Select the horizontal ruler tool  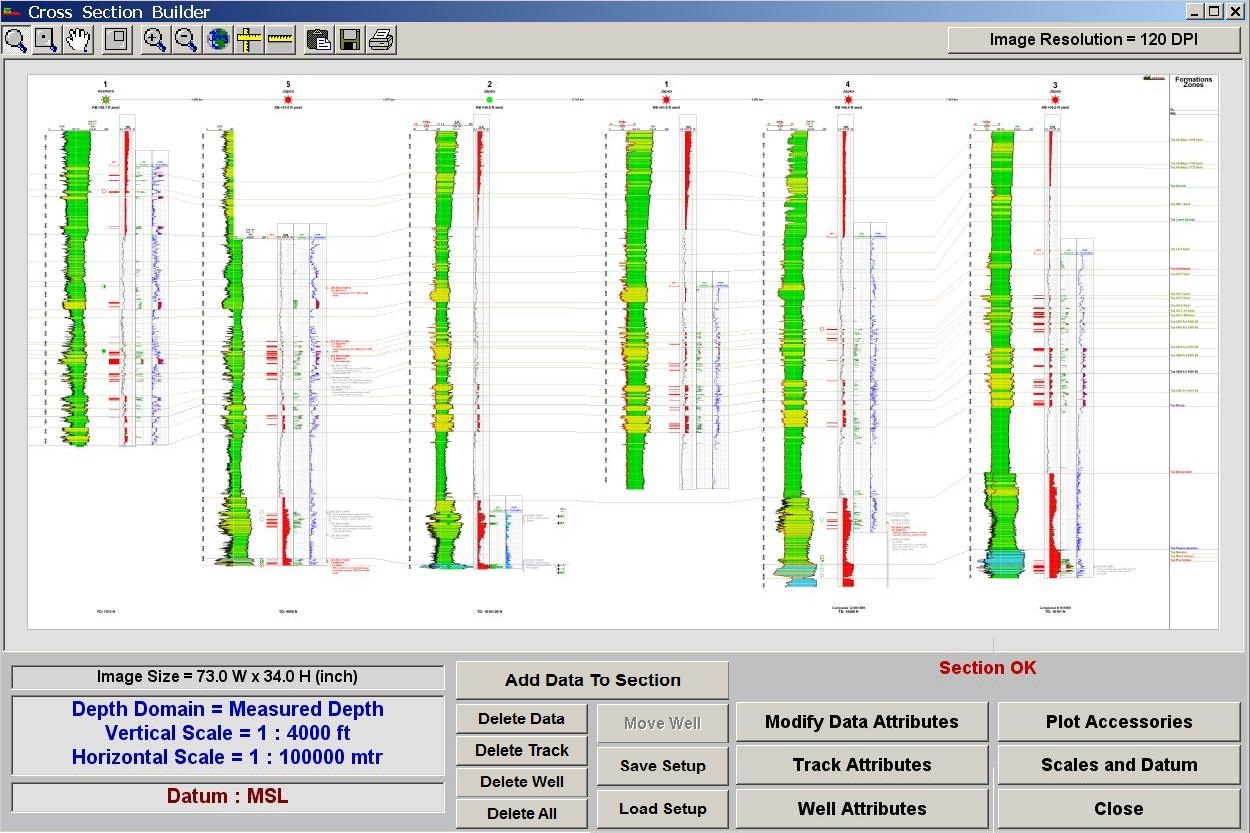280,40
